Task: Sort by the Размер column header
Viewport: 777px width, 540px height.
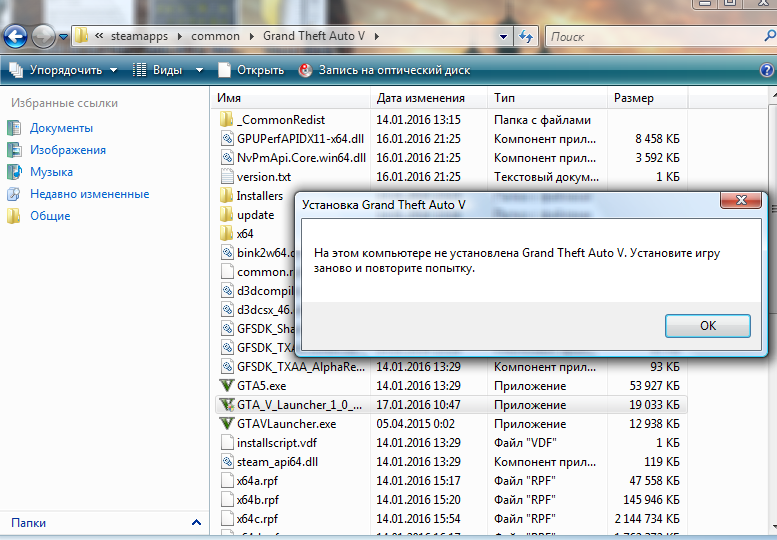Action: 648,98
